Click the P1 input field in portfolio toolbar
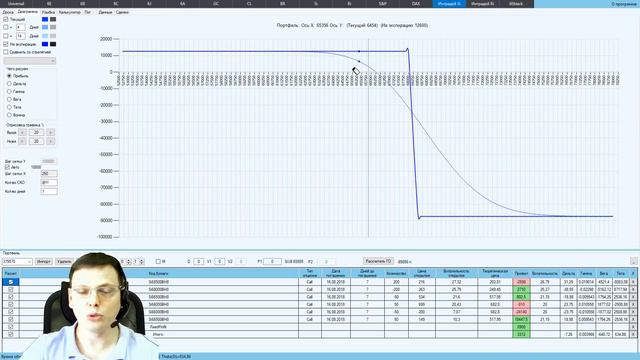640x360 pixels. point(272,261)
